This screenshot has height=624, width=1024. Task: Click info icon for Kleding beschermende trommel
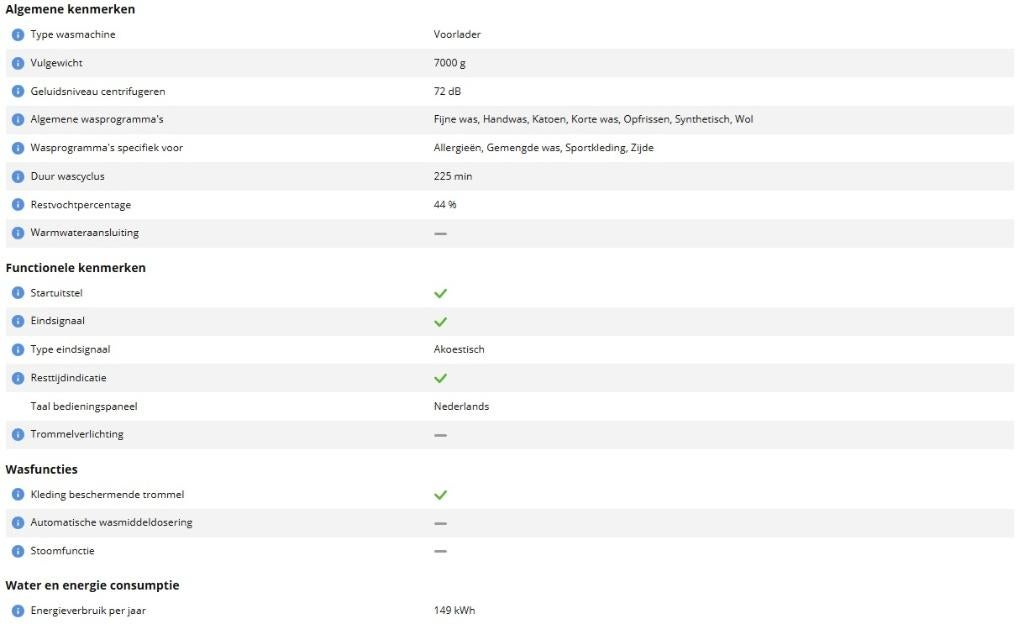pyautogui.click(x=18, y=495)
